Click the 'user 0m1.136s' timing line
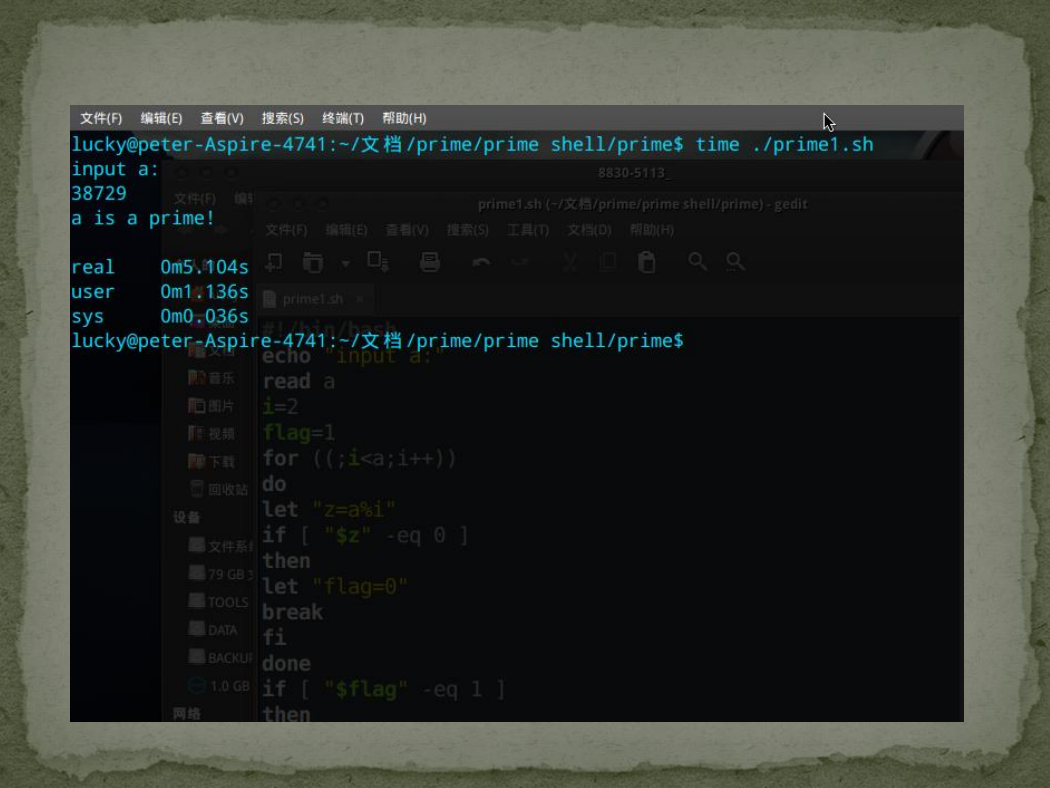The height and width of the screenshot is (788, 1050). coord(160,292)
